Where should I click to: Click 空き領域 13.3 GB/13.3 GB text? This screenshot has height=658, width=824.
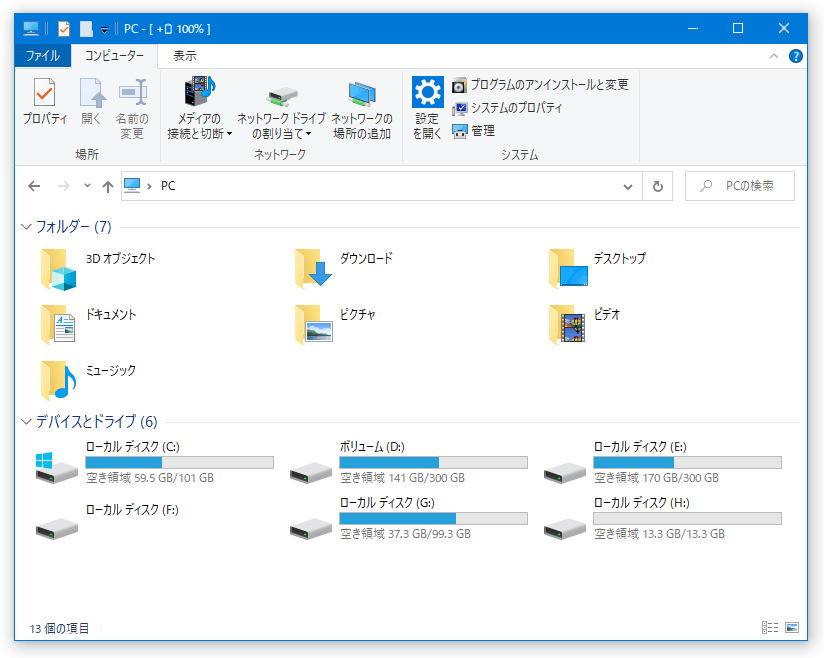click(x=660, y=534)
